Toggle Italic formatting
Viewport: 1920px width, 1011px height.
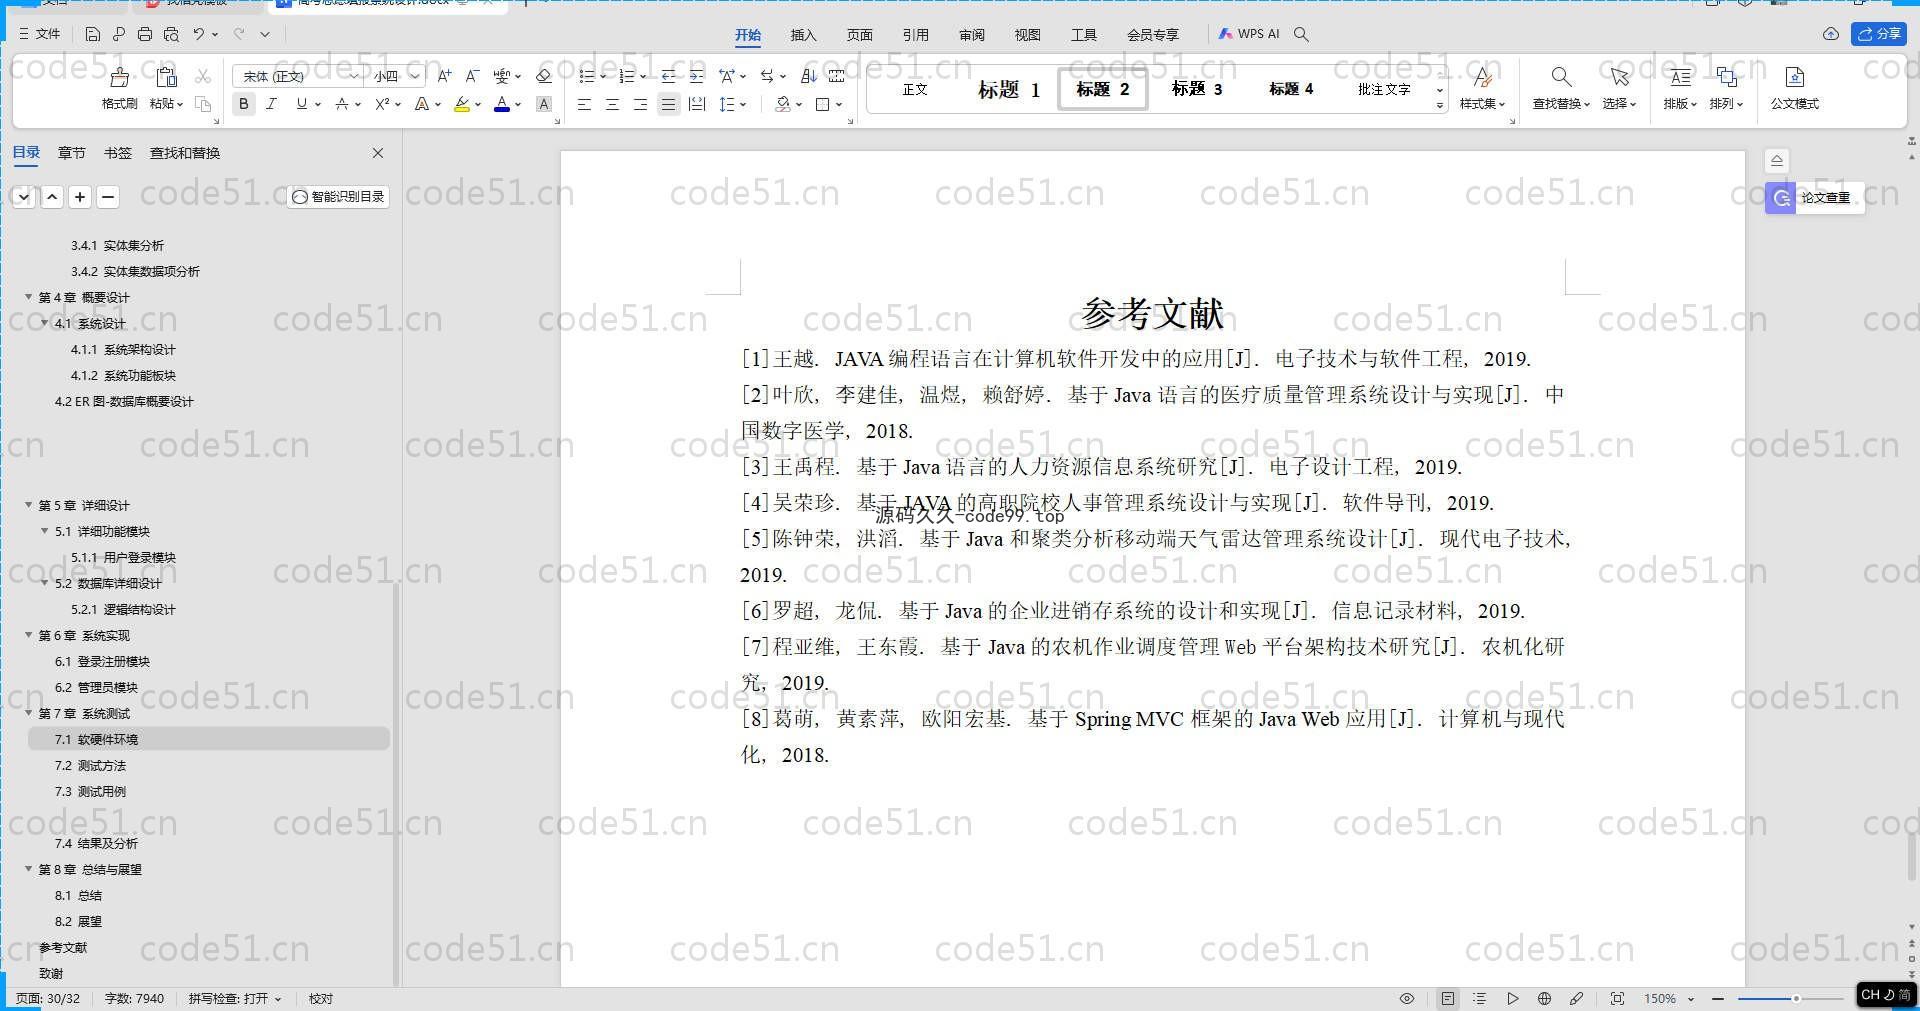point(271,104)
